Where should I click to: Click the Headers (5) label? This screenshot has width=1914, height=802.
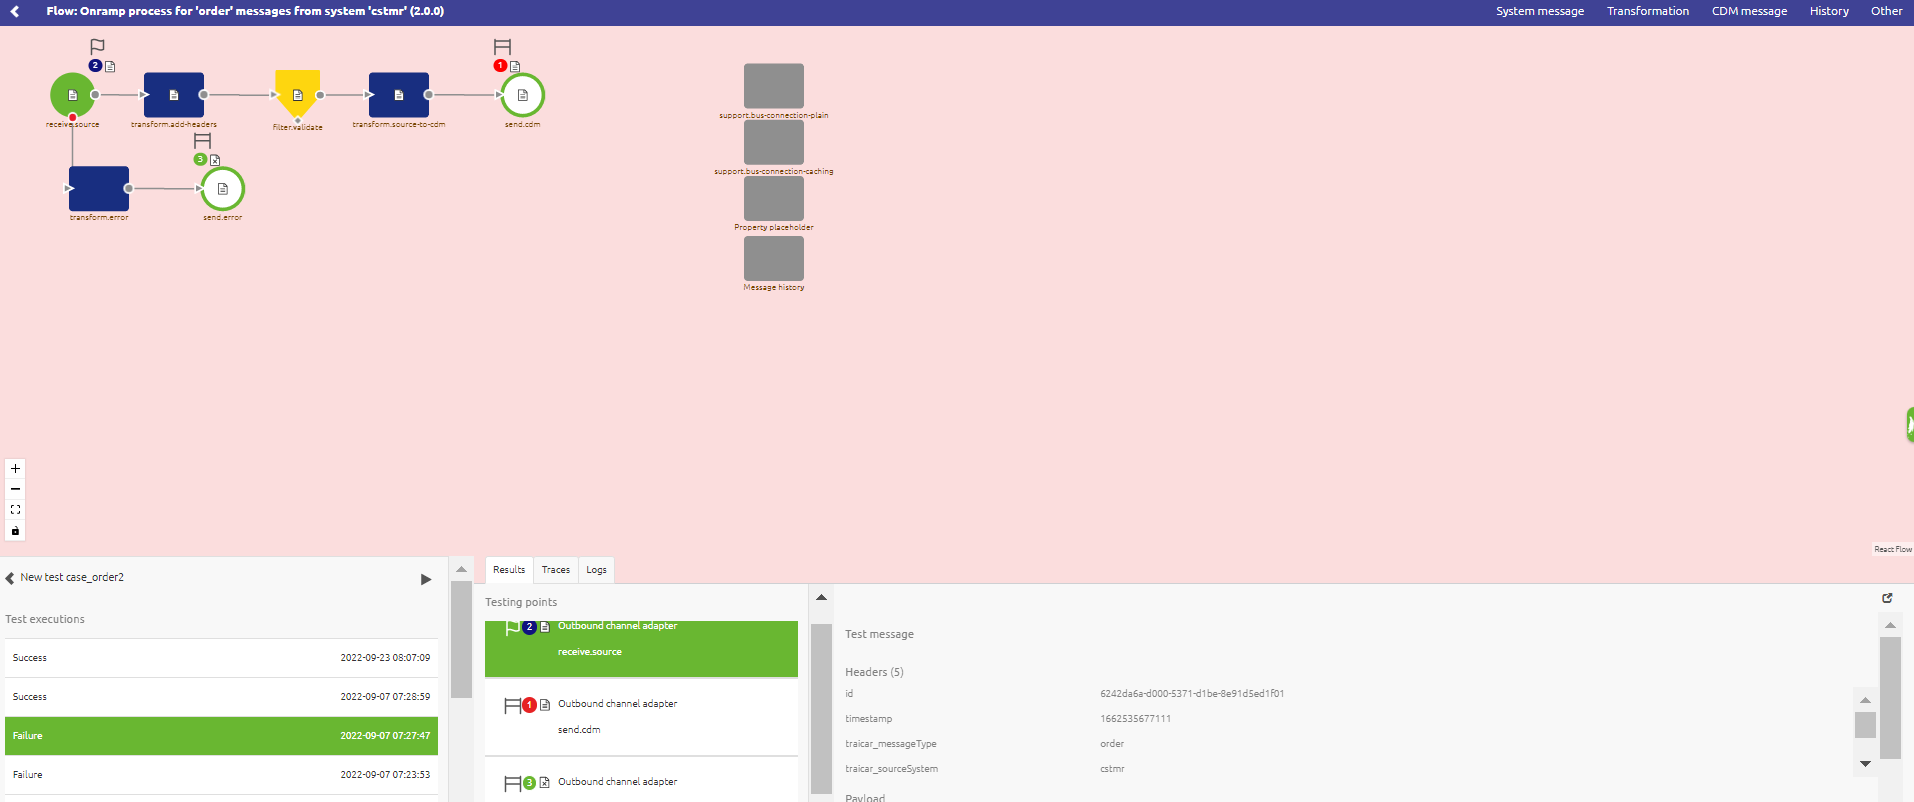tap(874, 672)
